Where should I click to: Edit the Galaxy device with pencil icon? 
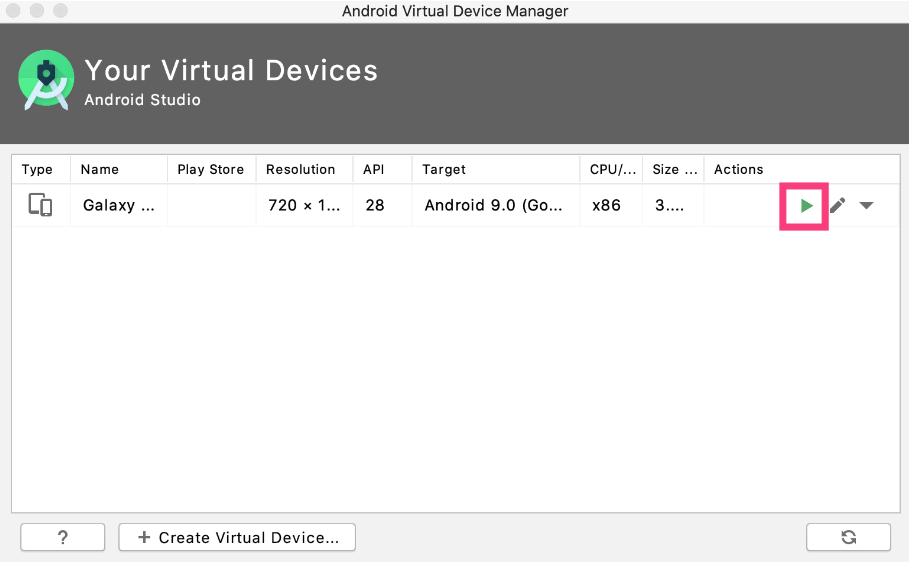(837, 206)
